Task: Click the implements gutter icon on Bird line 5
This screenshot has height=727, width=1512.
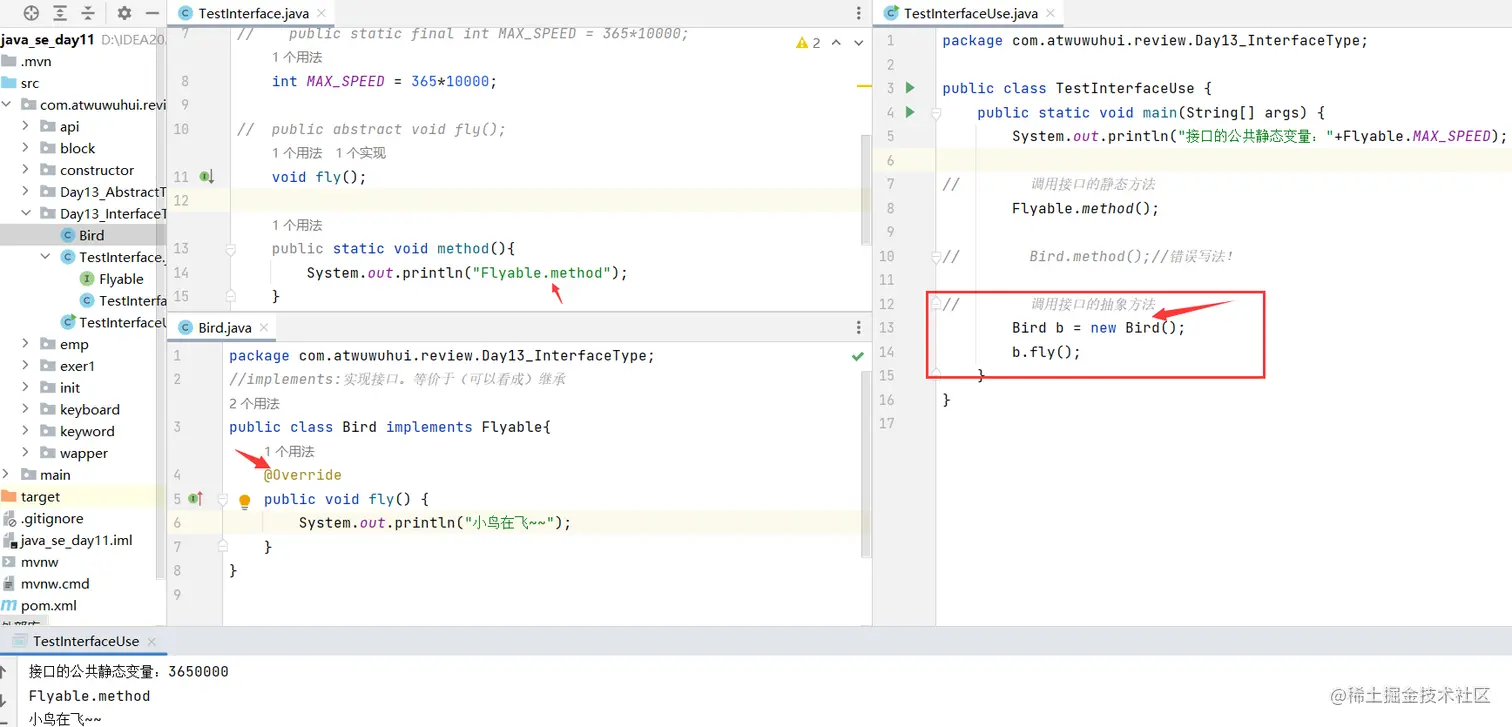Action: (196, 498)
